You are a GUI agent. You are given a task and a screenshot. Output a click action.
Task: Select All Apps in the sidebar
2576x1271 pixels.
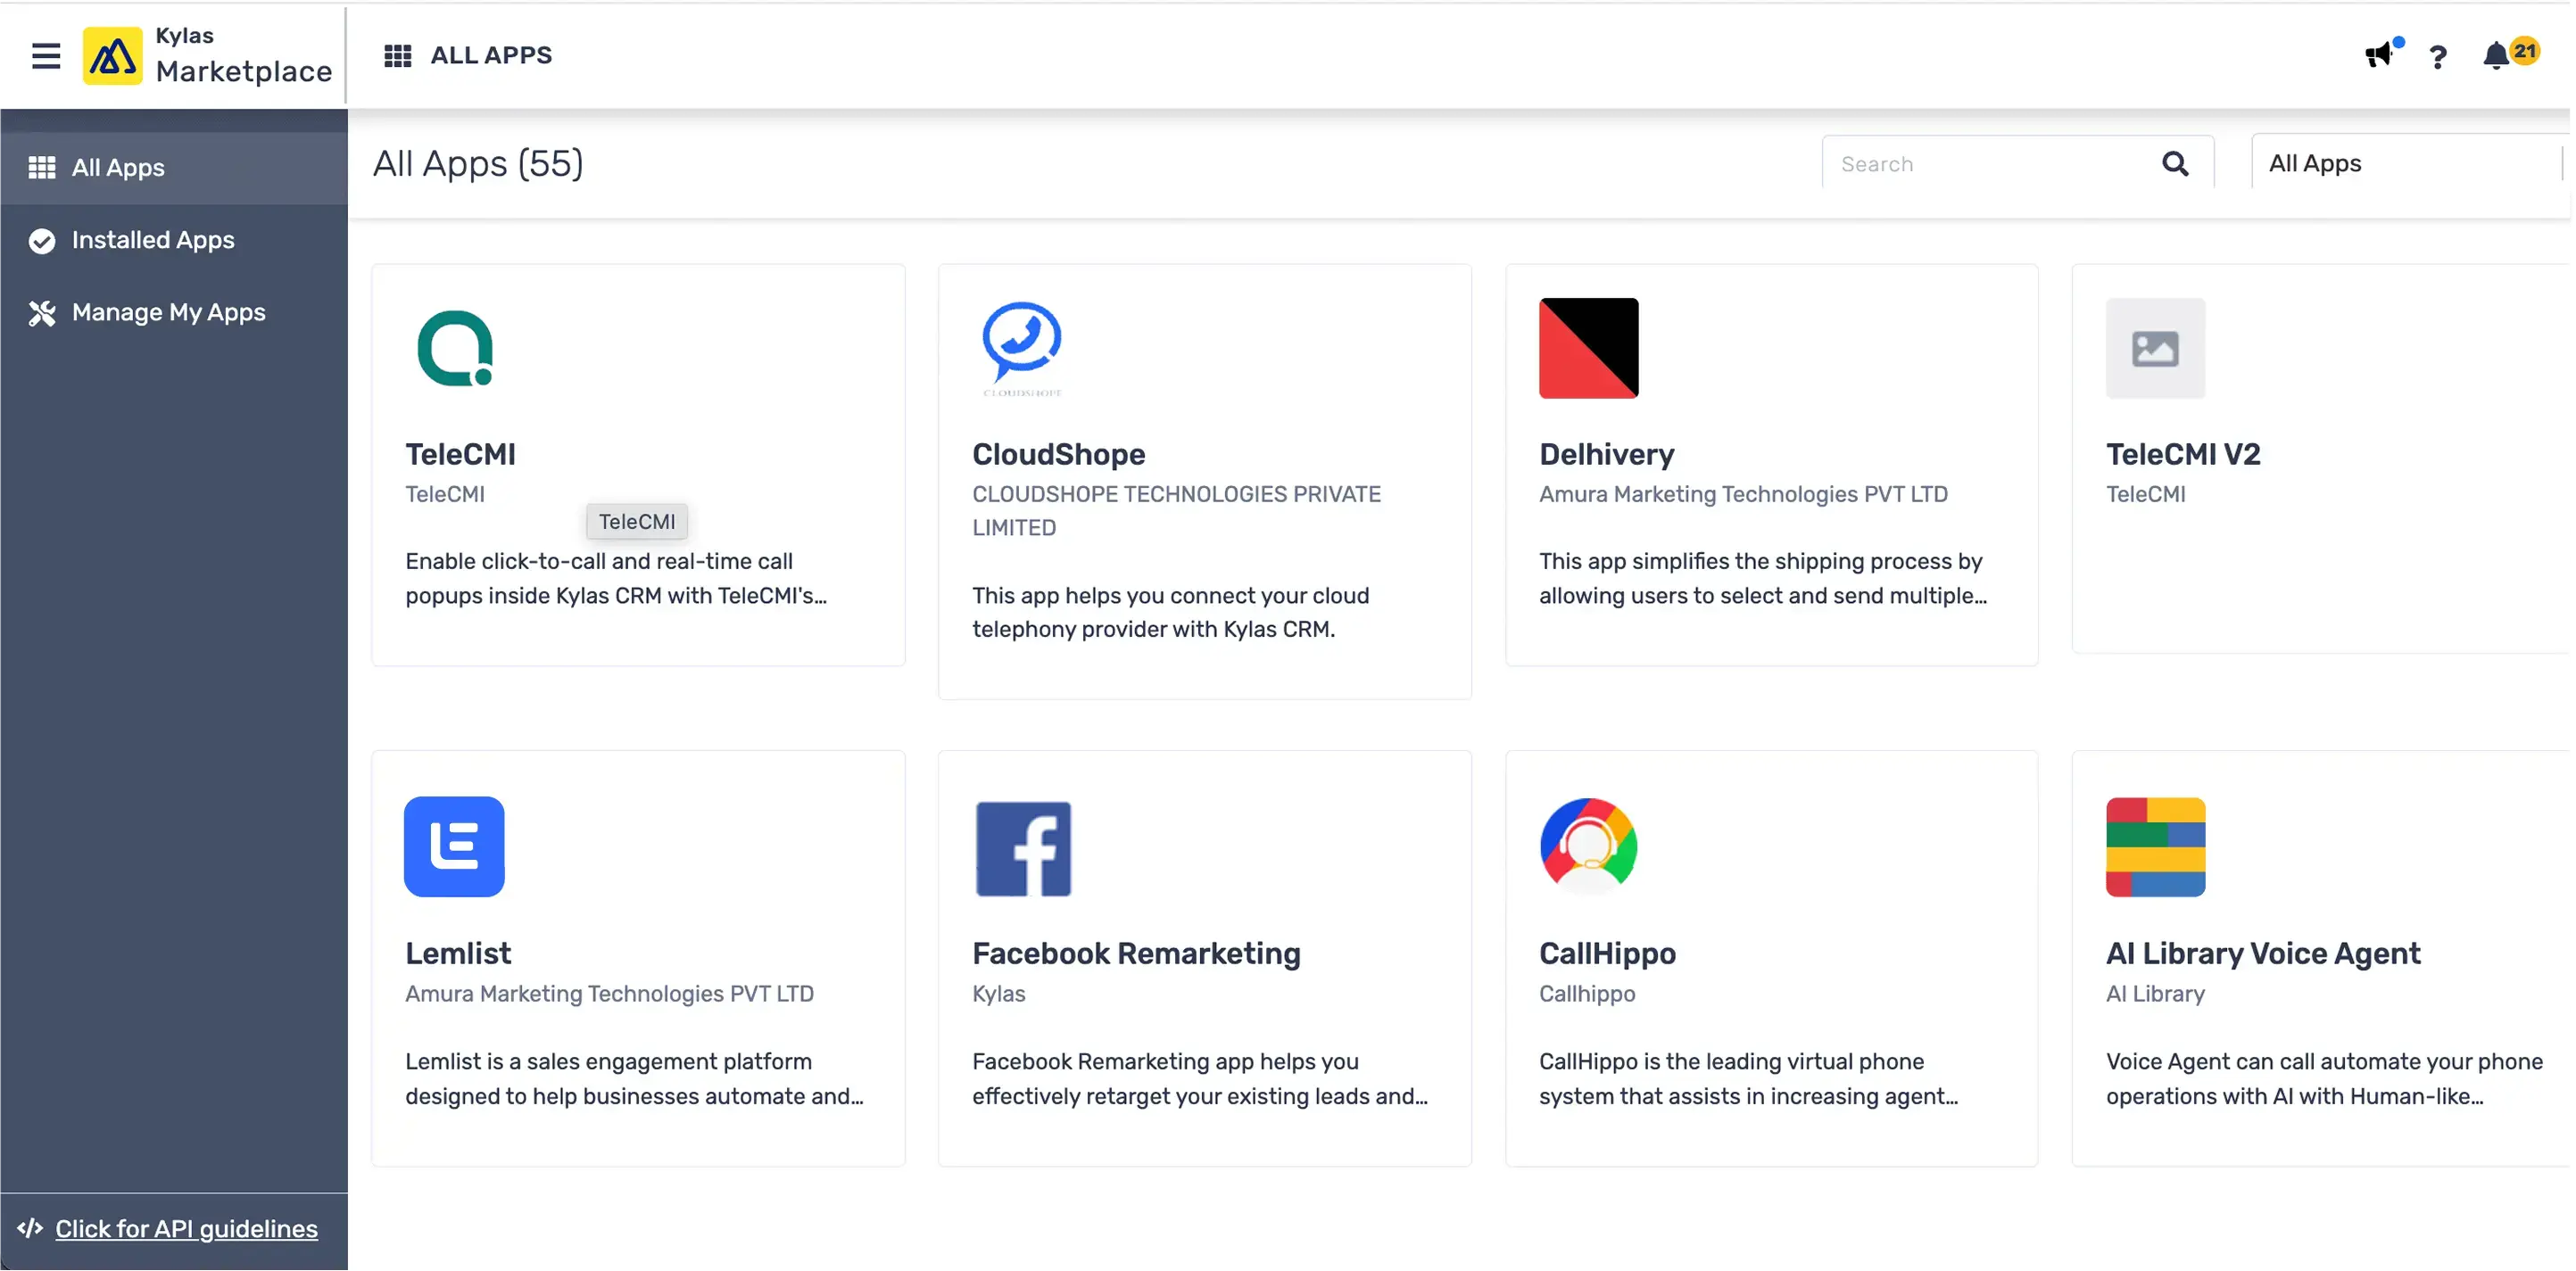[x=118, y=168]
